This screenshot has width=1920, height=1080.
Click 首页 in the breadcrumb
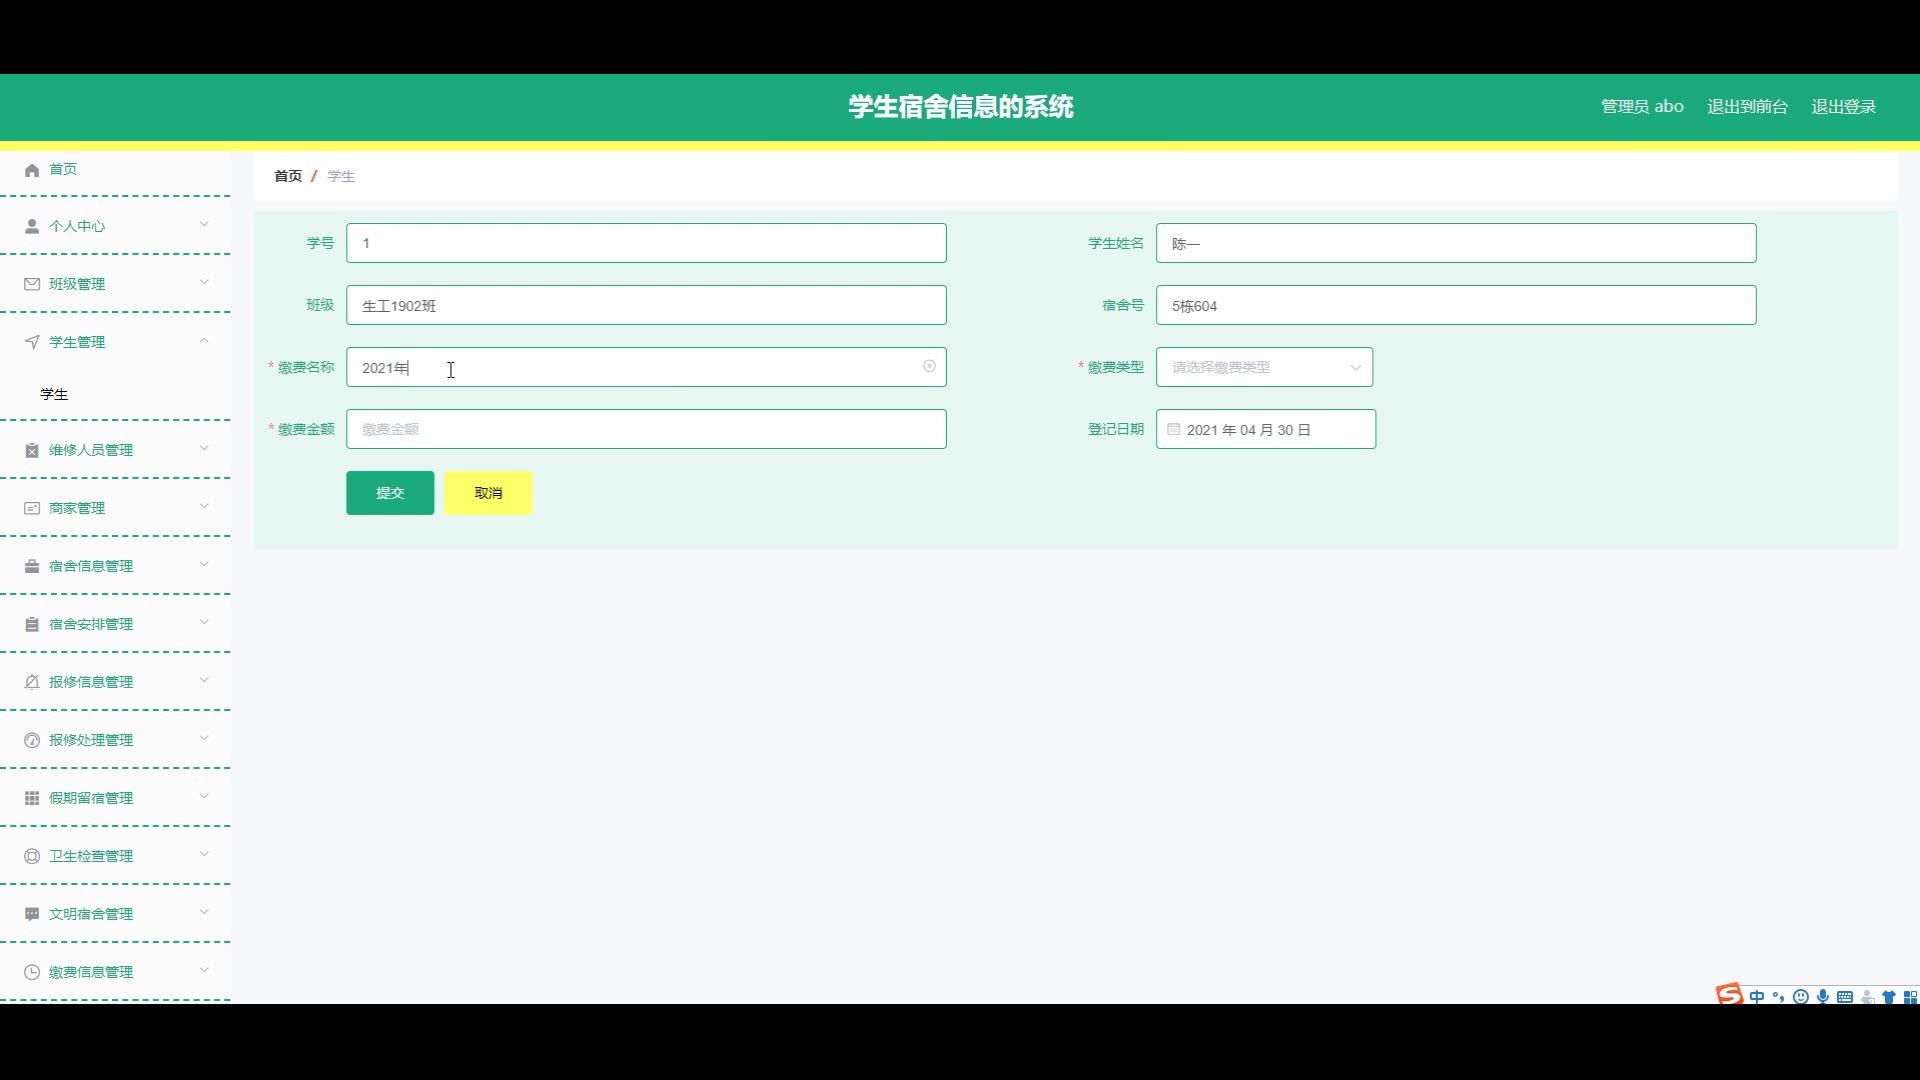click(288, 176)
